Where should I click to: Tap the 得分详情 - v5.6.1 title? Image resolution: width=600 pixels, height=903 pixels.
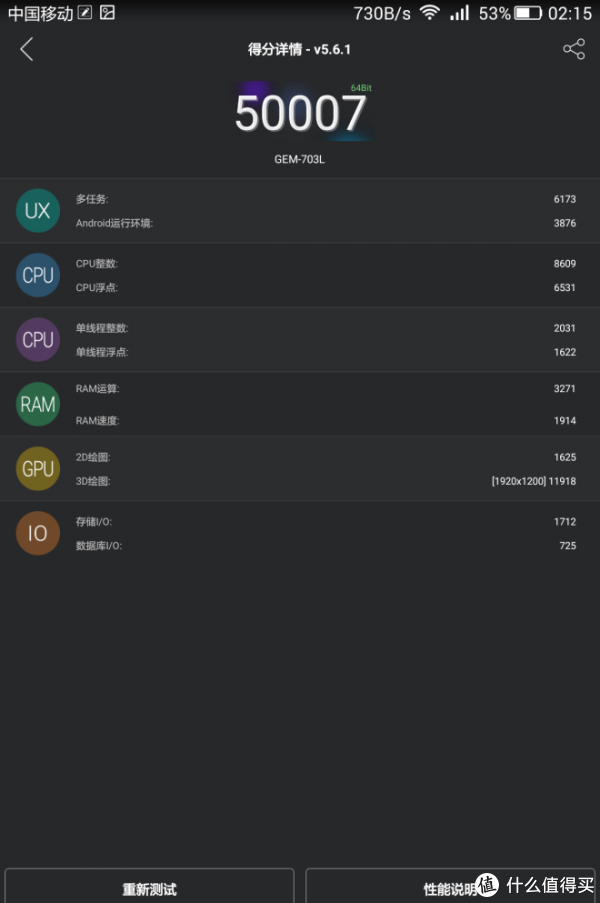click(300, 49)
